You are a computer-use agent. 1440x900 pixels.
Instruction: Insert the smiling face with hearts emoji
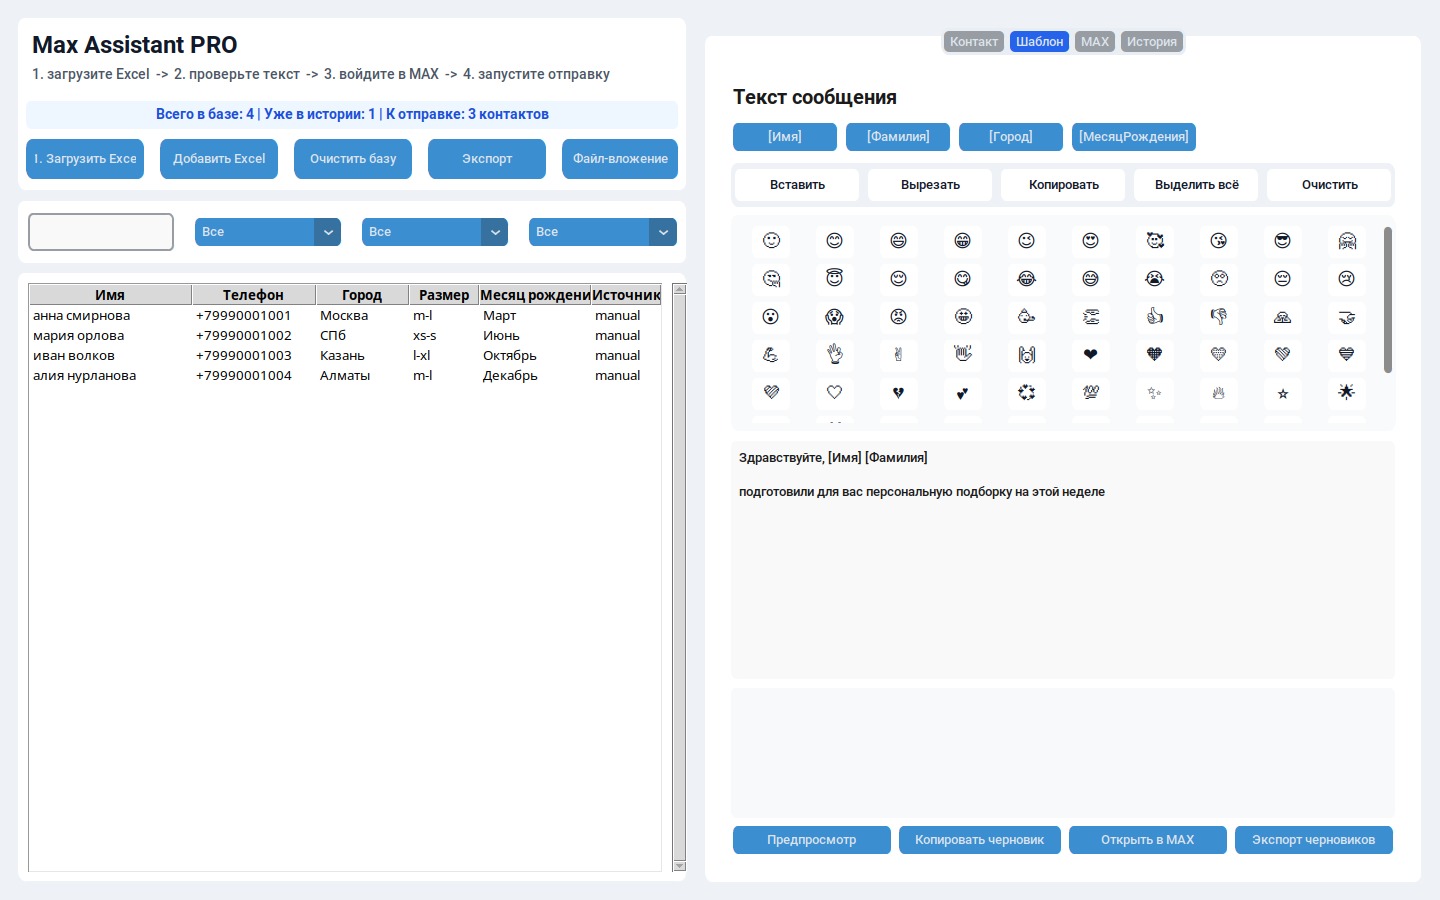click(x=1155, y=241)
